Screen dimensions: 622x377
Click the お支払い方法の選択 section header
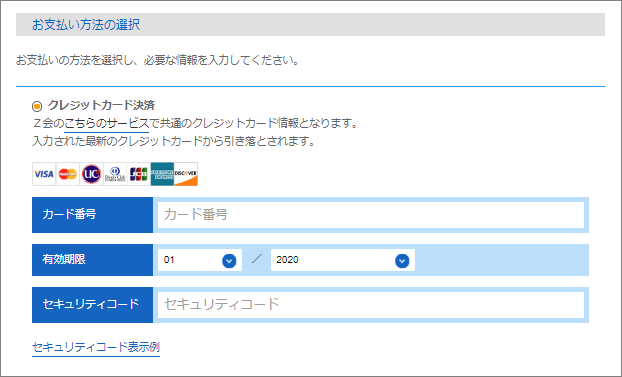point(310,25)
